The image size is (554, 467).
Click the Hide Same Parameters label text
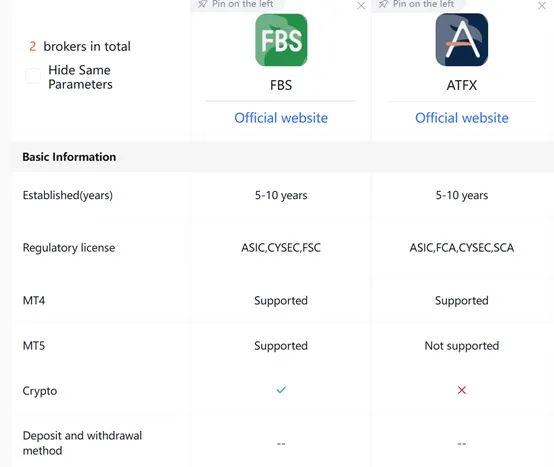80,77
